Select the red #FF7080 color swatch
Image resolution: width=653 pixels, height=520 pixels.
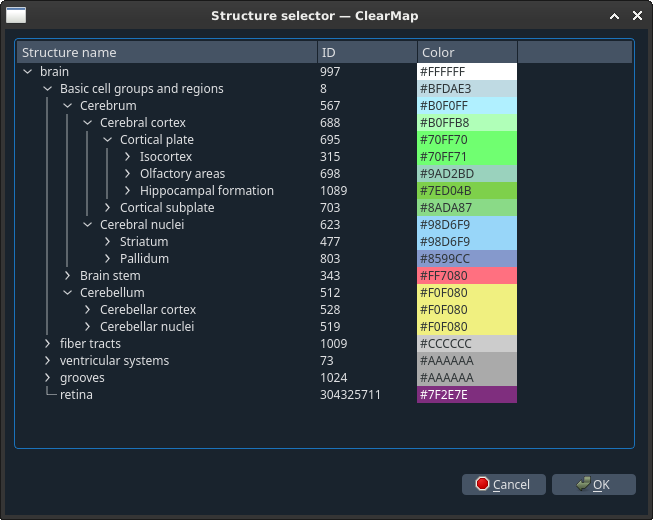(467, 276)
